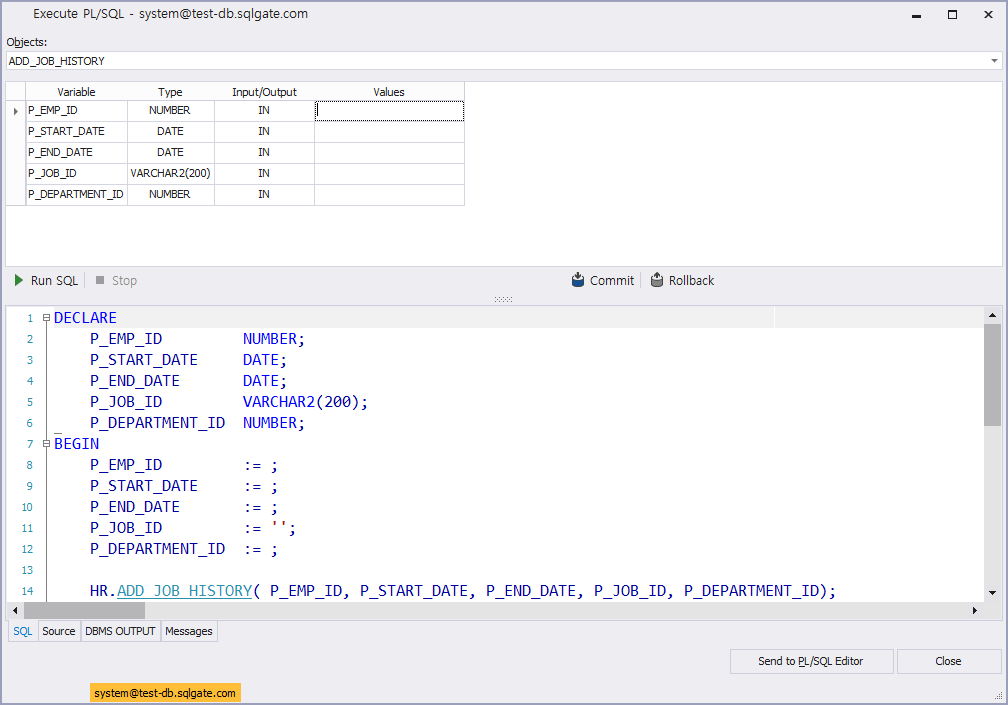This screenshot has height=705, width=1008.
Task: Place cursor on the BEGIN keyword
Action: coord(76,443)
